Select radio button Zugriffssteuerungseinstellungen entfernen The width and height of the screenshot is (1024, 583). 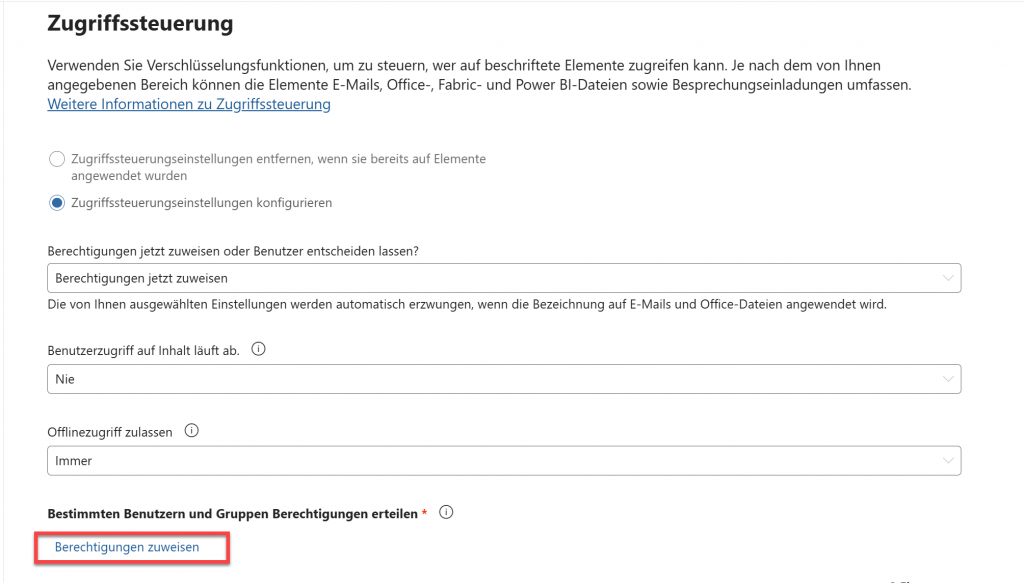coord(57,160)
